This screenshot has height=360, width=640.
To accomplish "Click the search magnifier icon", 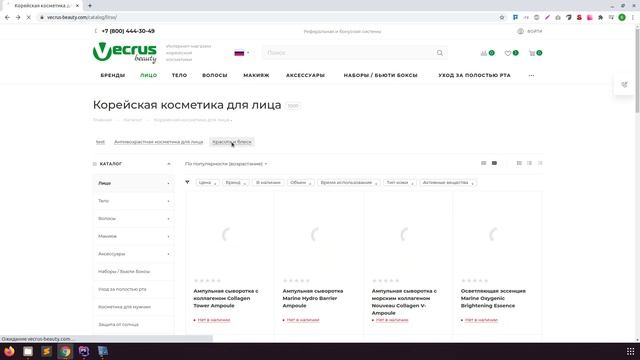I will click(440, 53).
